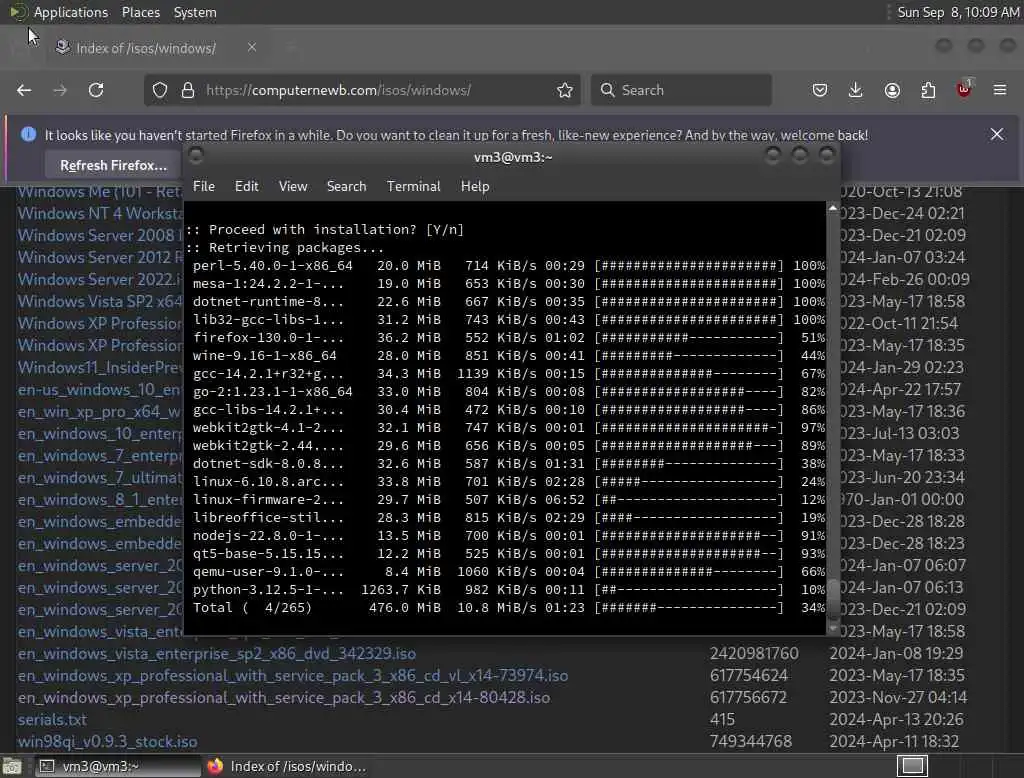
Task: Open the terminal Search menu
Action: click(x=346, y=186)
